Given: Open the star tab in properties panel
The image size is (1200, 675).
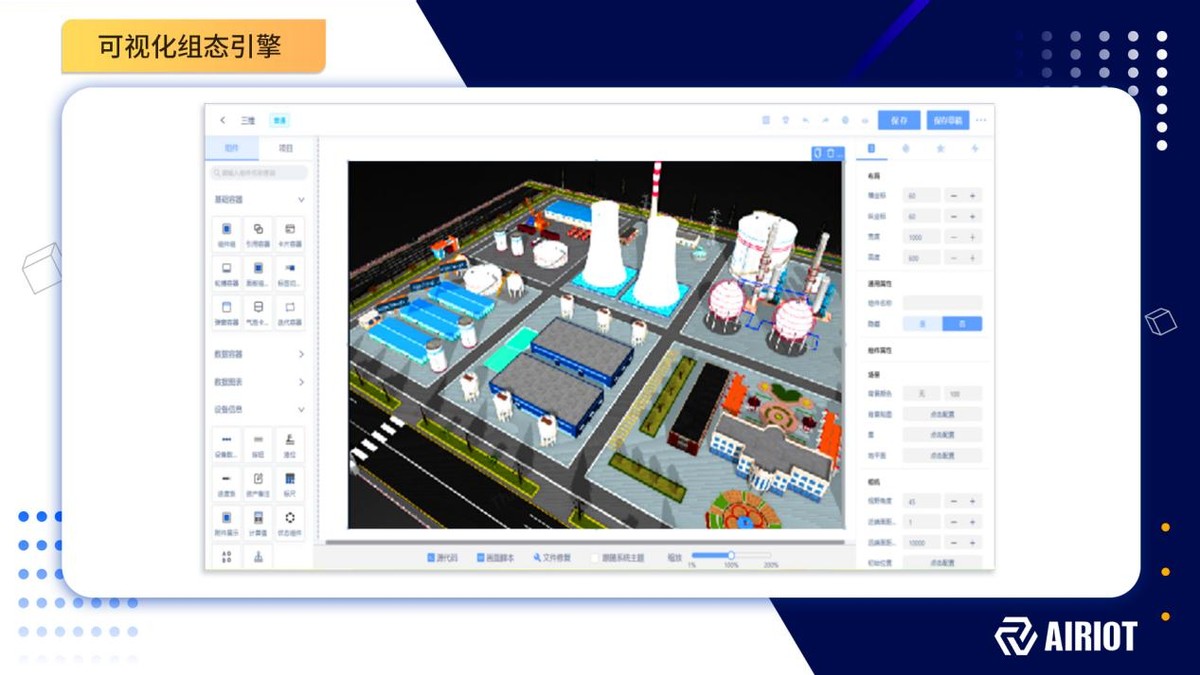Looking at the screenshot, I should click(x=940, y=148).
